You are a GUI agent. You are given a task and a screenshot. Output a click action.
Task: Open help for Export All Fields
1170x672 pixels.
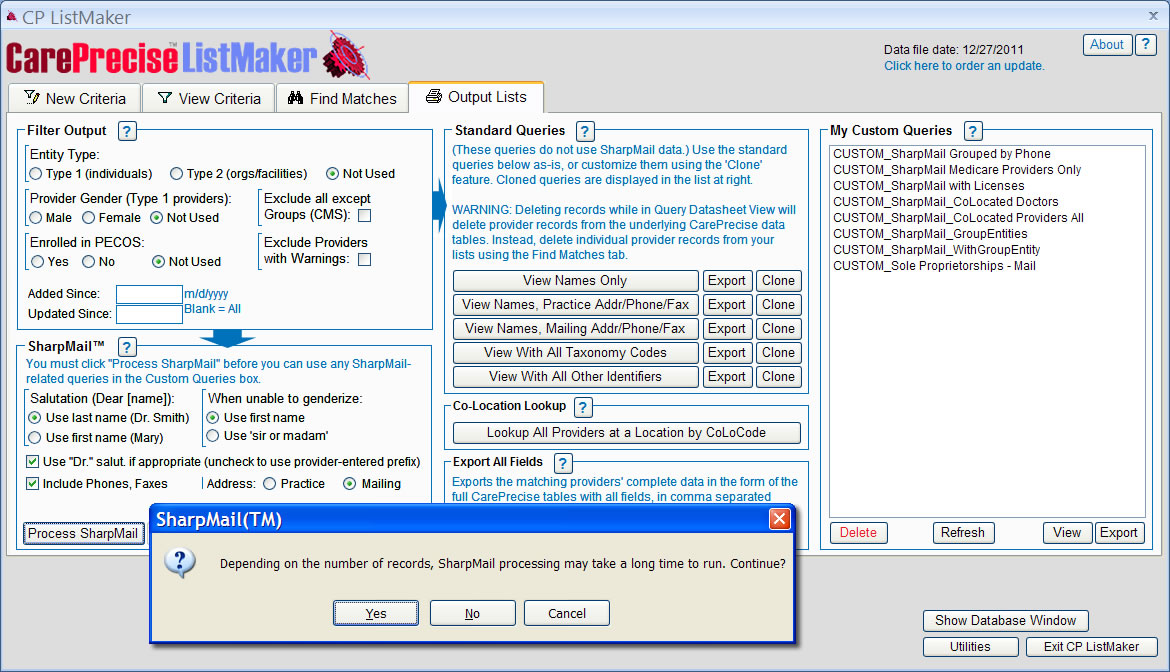tap(563, 463)
